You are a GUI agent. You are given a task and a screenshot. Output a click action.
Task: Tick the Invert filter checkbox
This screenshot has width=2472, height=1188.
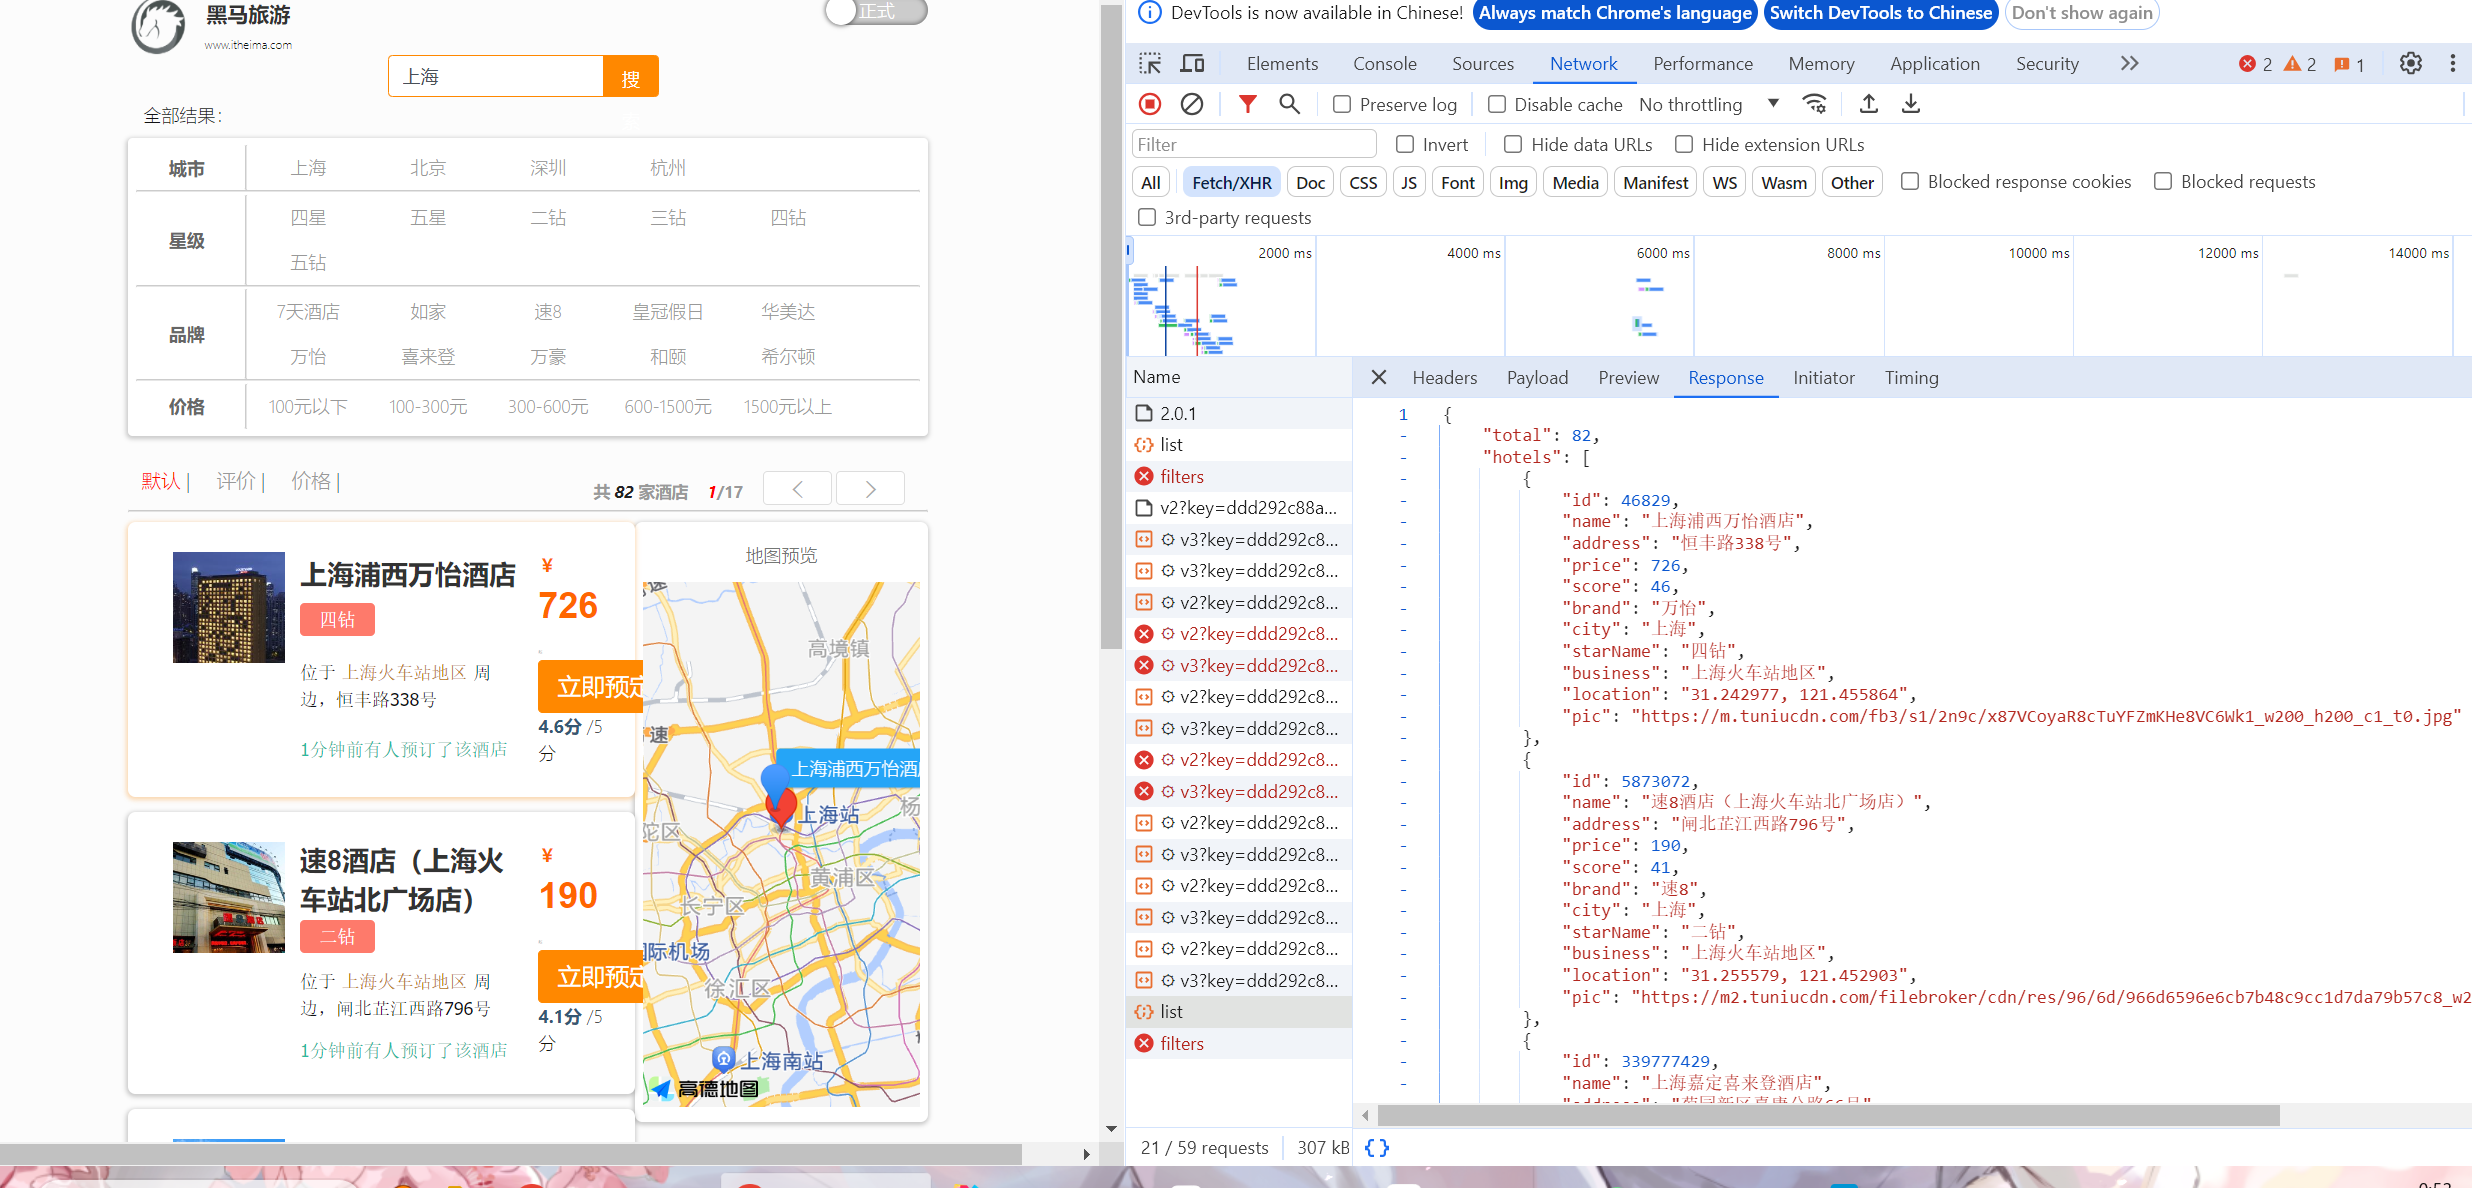[x=1405, y=144]
